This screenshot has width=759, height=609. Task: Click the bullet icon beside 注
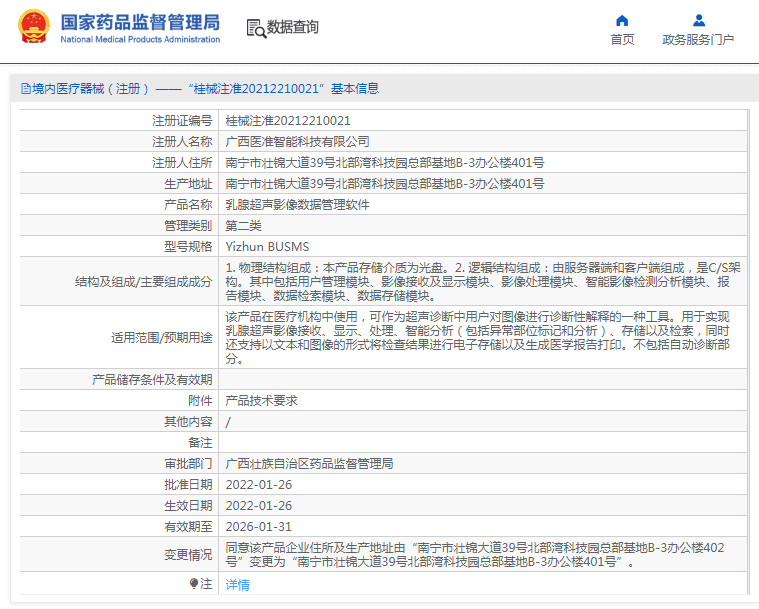click(194, 583)
